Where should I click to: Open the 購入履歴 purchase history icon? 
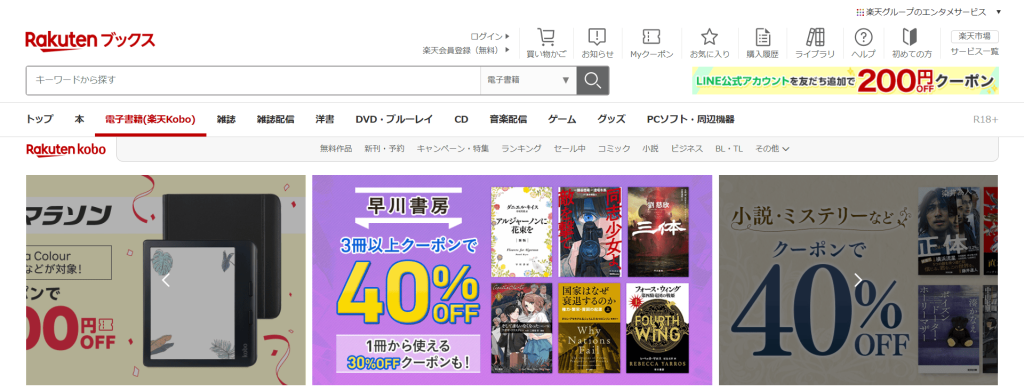[x=762, y=37]
